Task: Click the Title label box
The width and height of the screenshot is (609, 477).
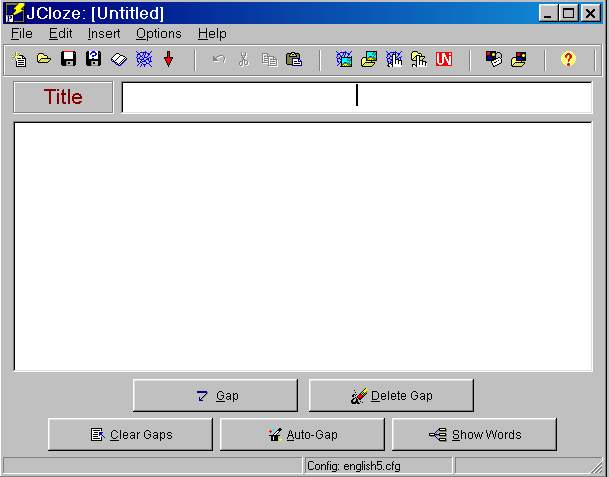Action: pos(63,97)
